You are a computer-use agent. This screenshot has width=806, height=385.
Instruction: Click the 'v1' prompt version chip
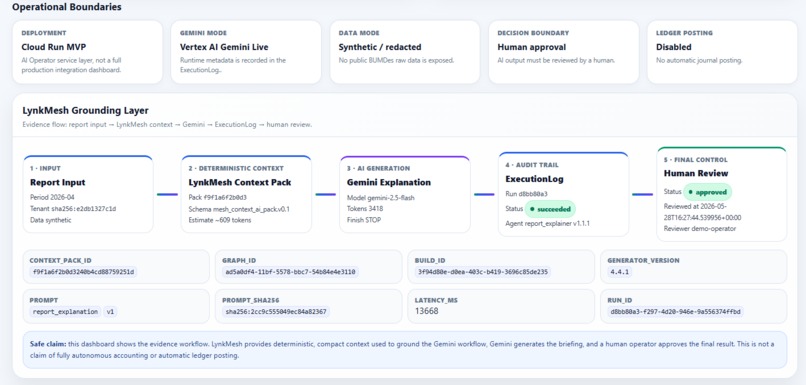coord(111,311)
